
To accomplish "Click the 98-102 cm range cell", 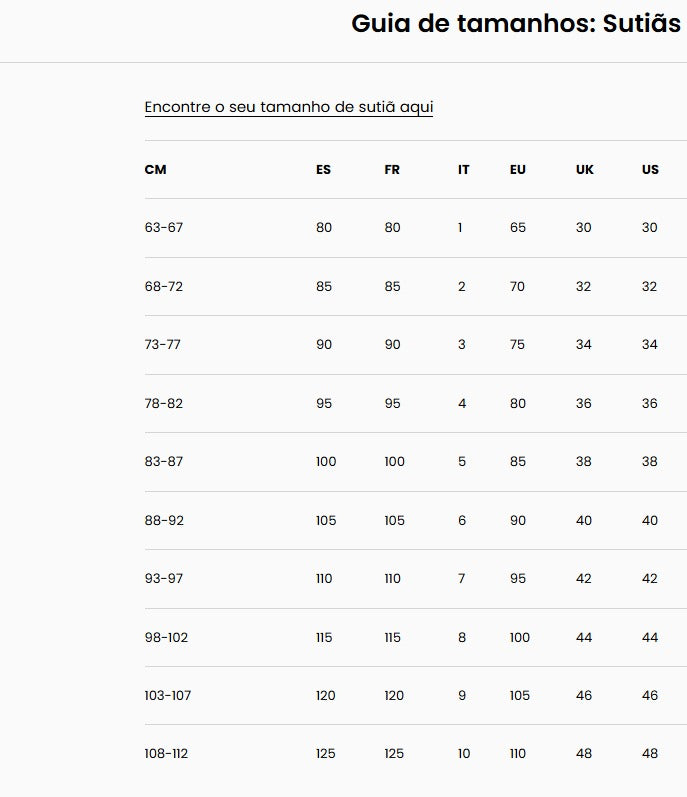I will point(167,638).
